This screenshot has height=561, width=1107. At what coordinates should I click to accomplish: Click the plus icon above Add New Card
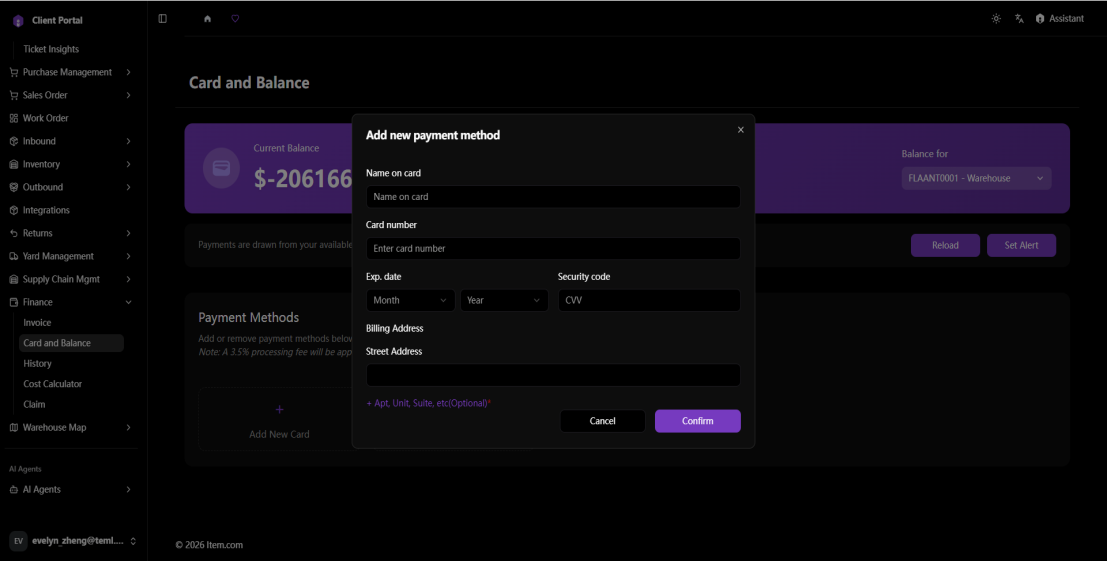click(280, 409)
